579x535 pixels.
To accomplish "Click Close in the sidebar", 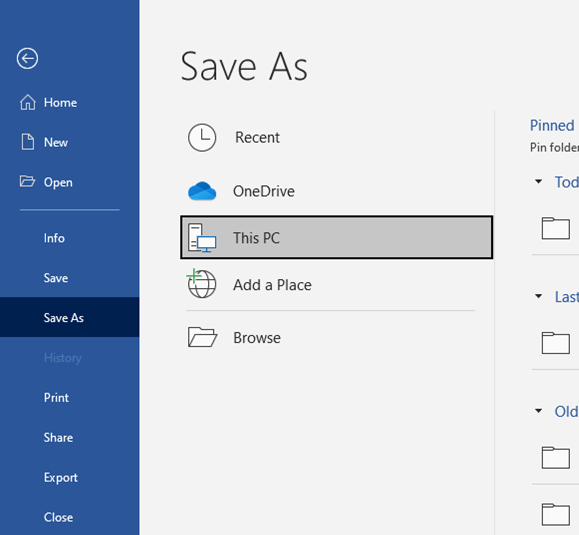I will point(70,517).
